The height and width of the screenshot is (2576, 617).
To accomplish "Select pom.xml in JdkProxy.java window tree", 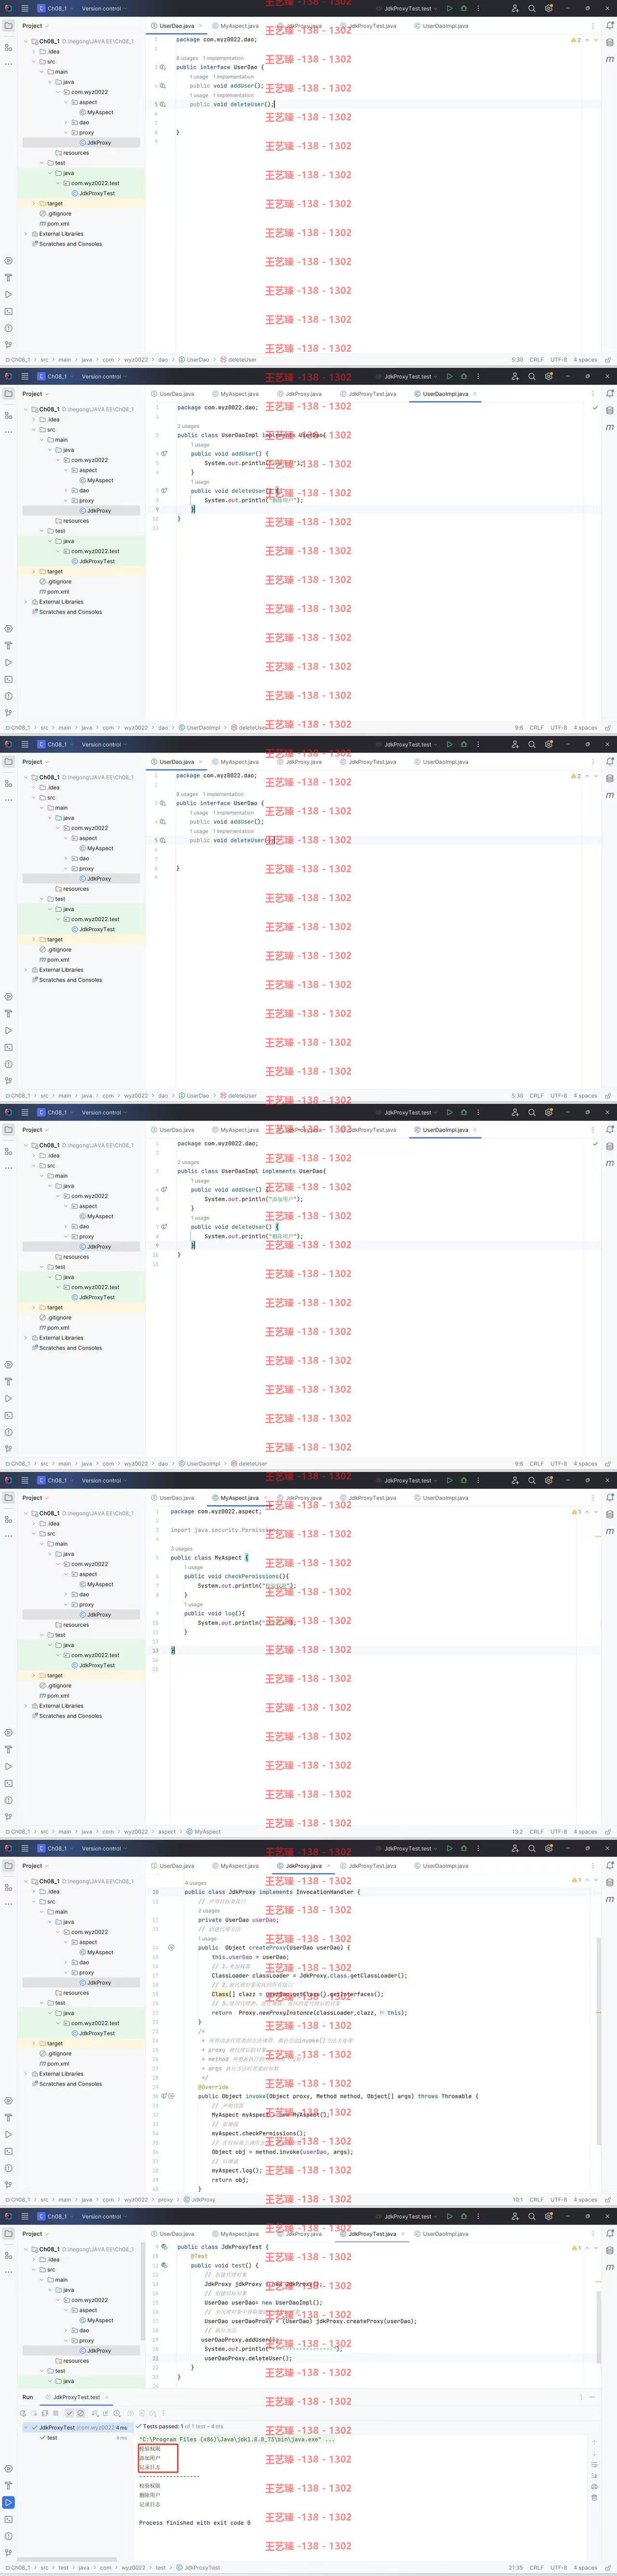I will click(55, 2063).
